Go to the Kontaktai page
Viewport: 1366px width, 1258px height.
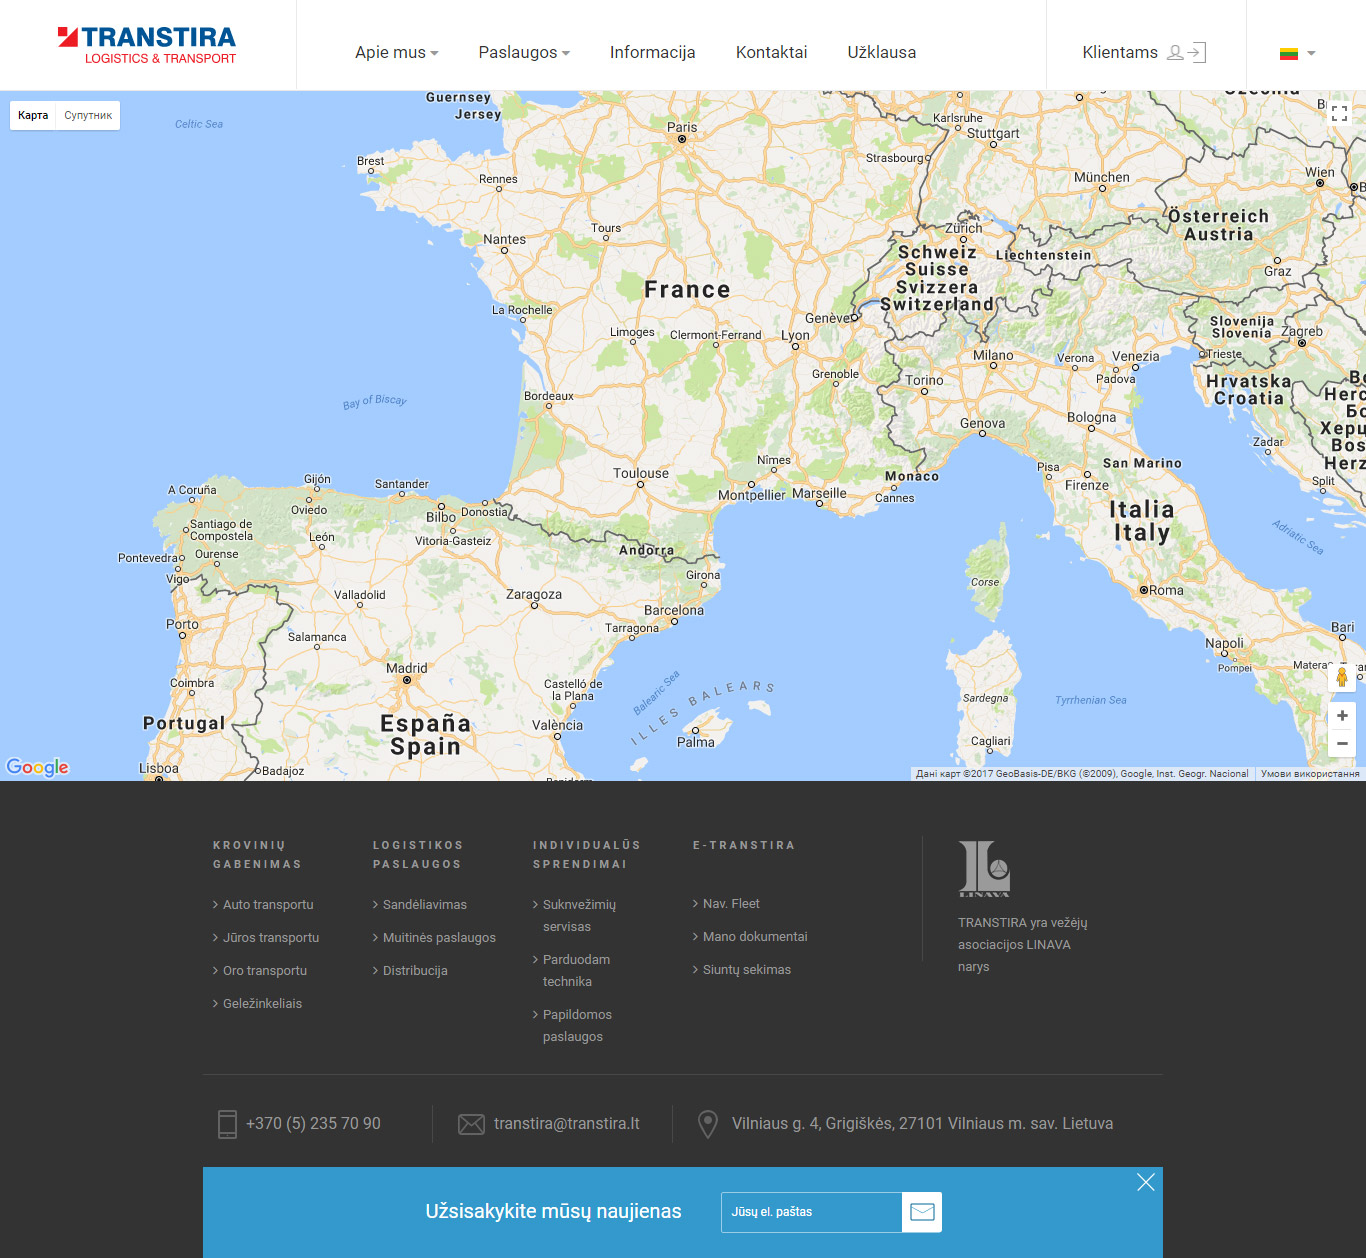pos(771,52)
